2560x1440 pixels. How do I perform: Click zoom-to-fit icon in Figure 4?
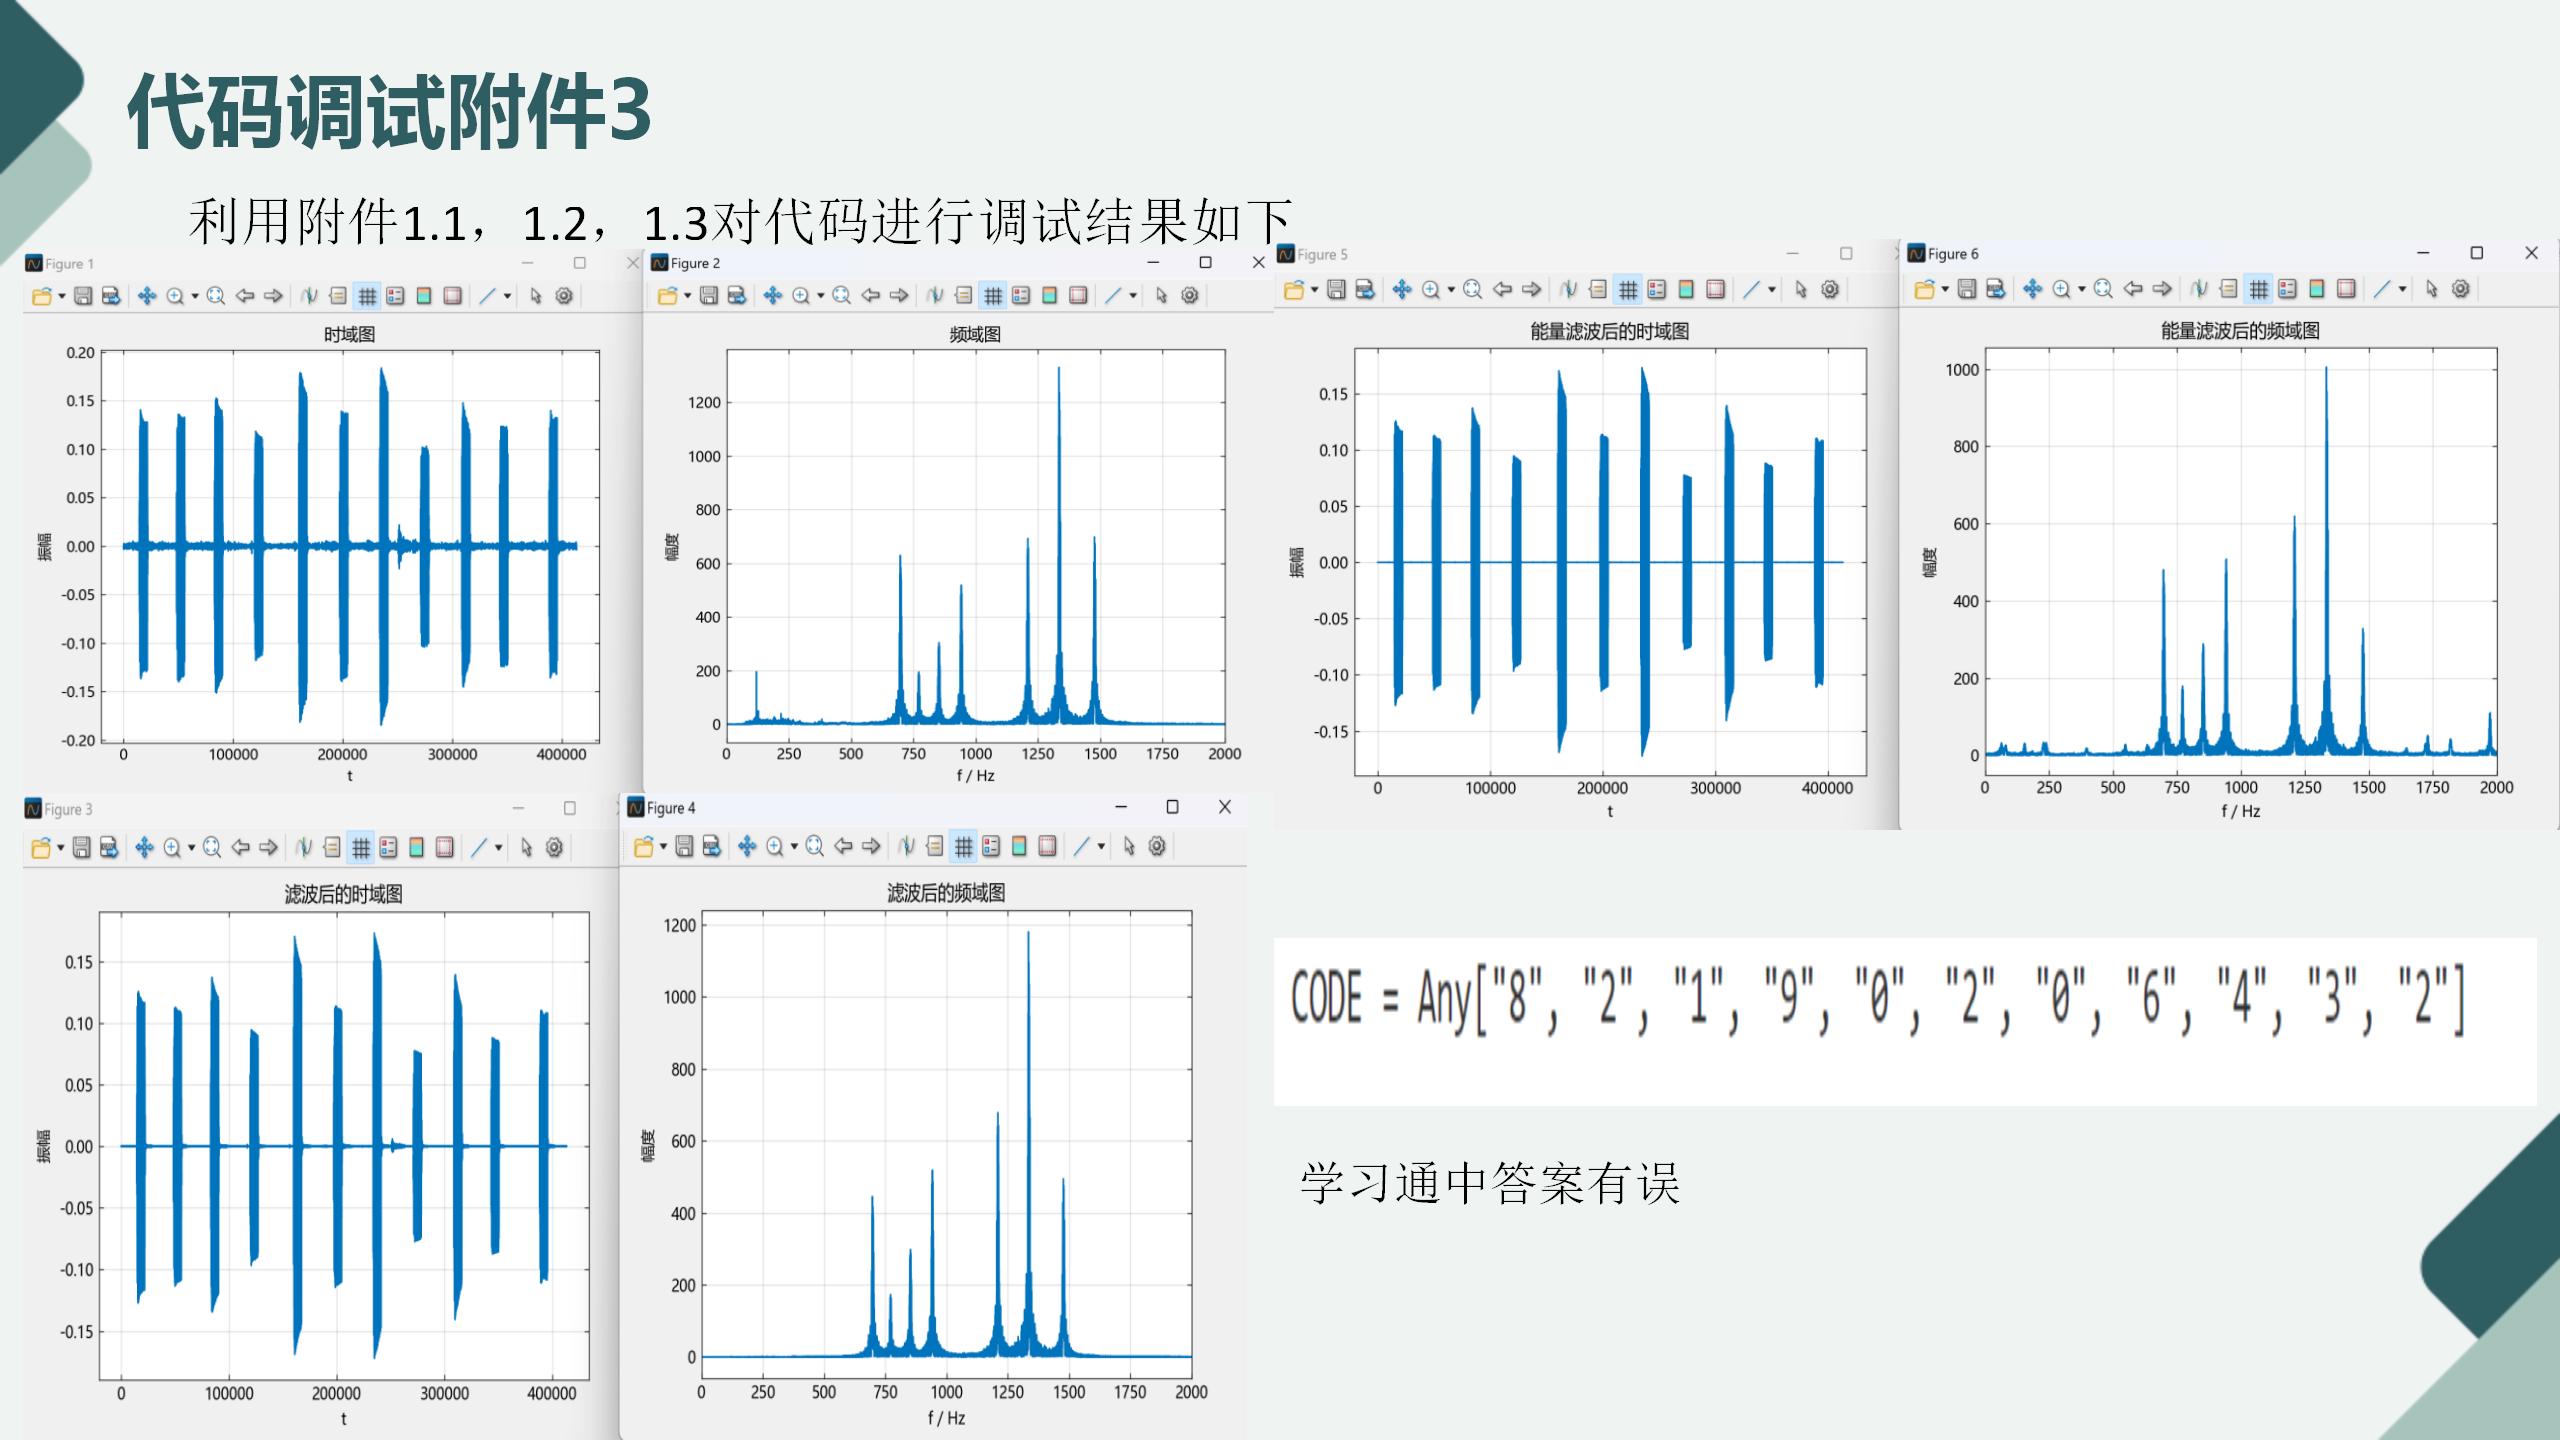click(814, 847)
